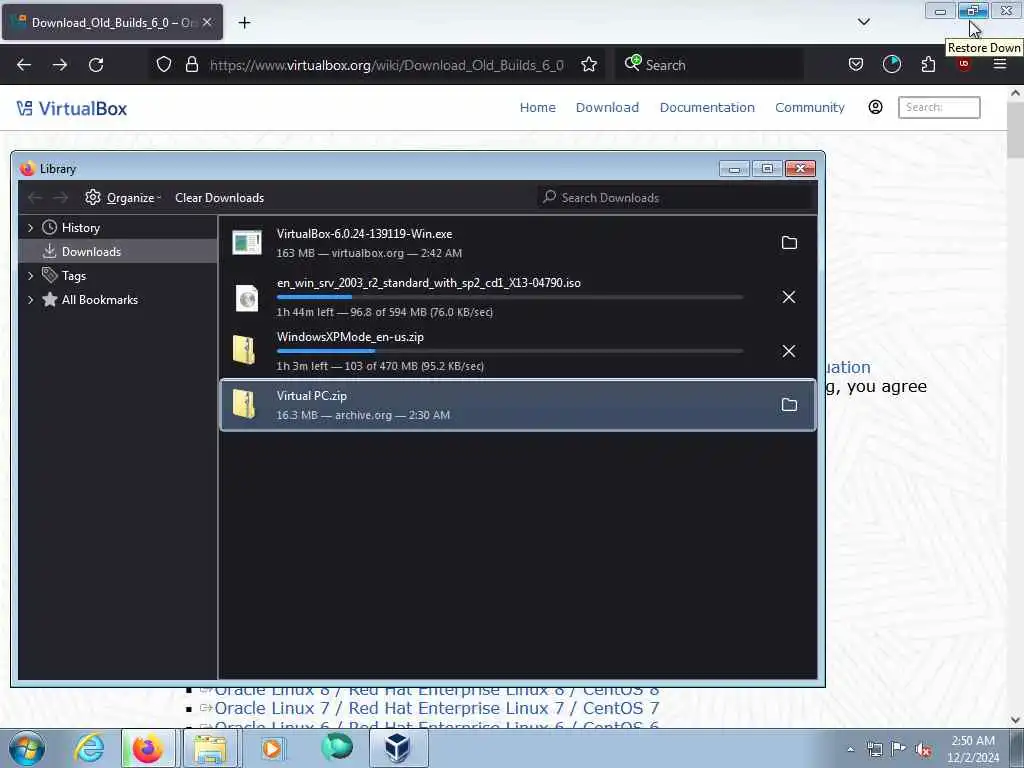Click the WindowsXPMode download progress bar
The height and width of the screenshot is (768, 1024).
510,351
